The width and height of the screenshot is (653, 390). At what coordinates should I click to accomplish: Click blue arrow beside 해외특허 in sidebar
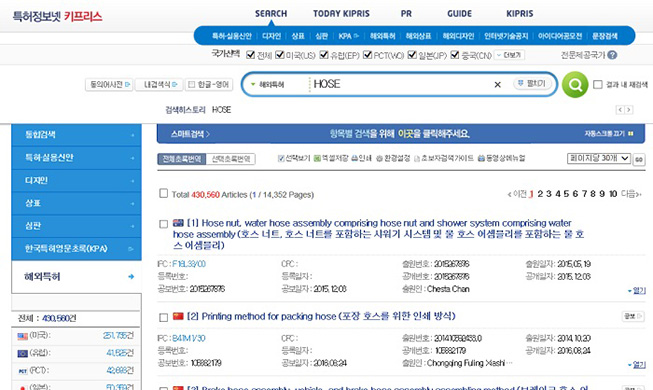click(x=131, y=276)
